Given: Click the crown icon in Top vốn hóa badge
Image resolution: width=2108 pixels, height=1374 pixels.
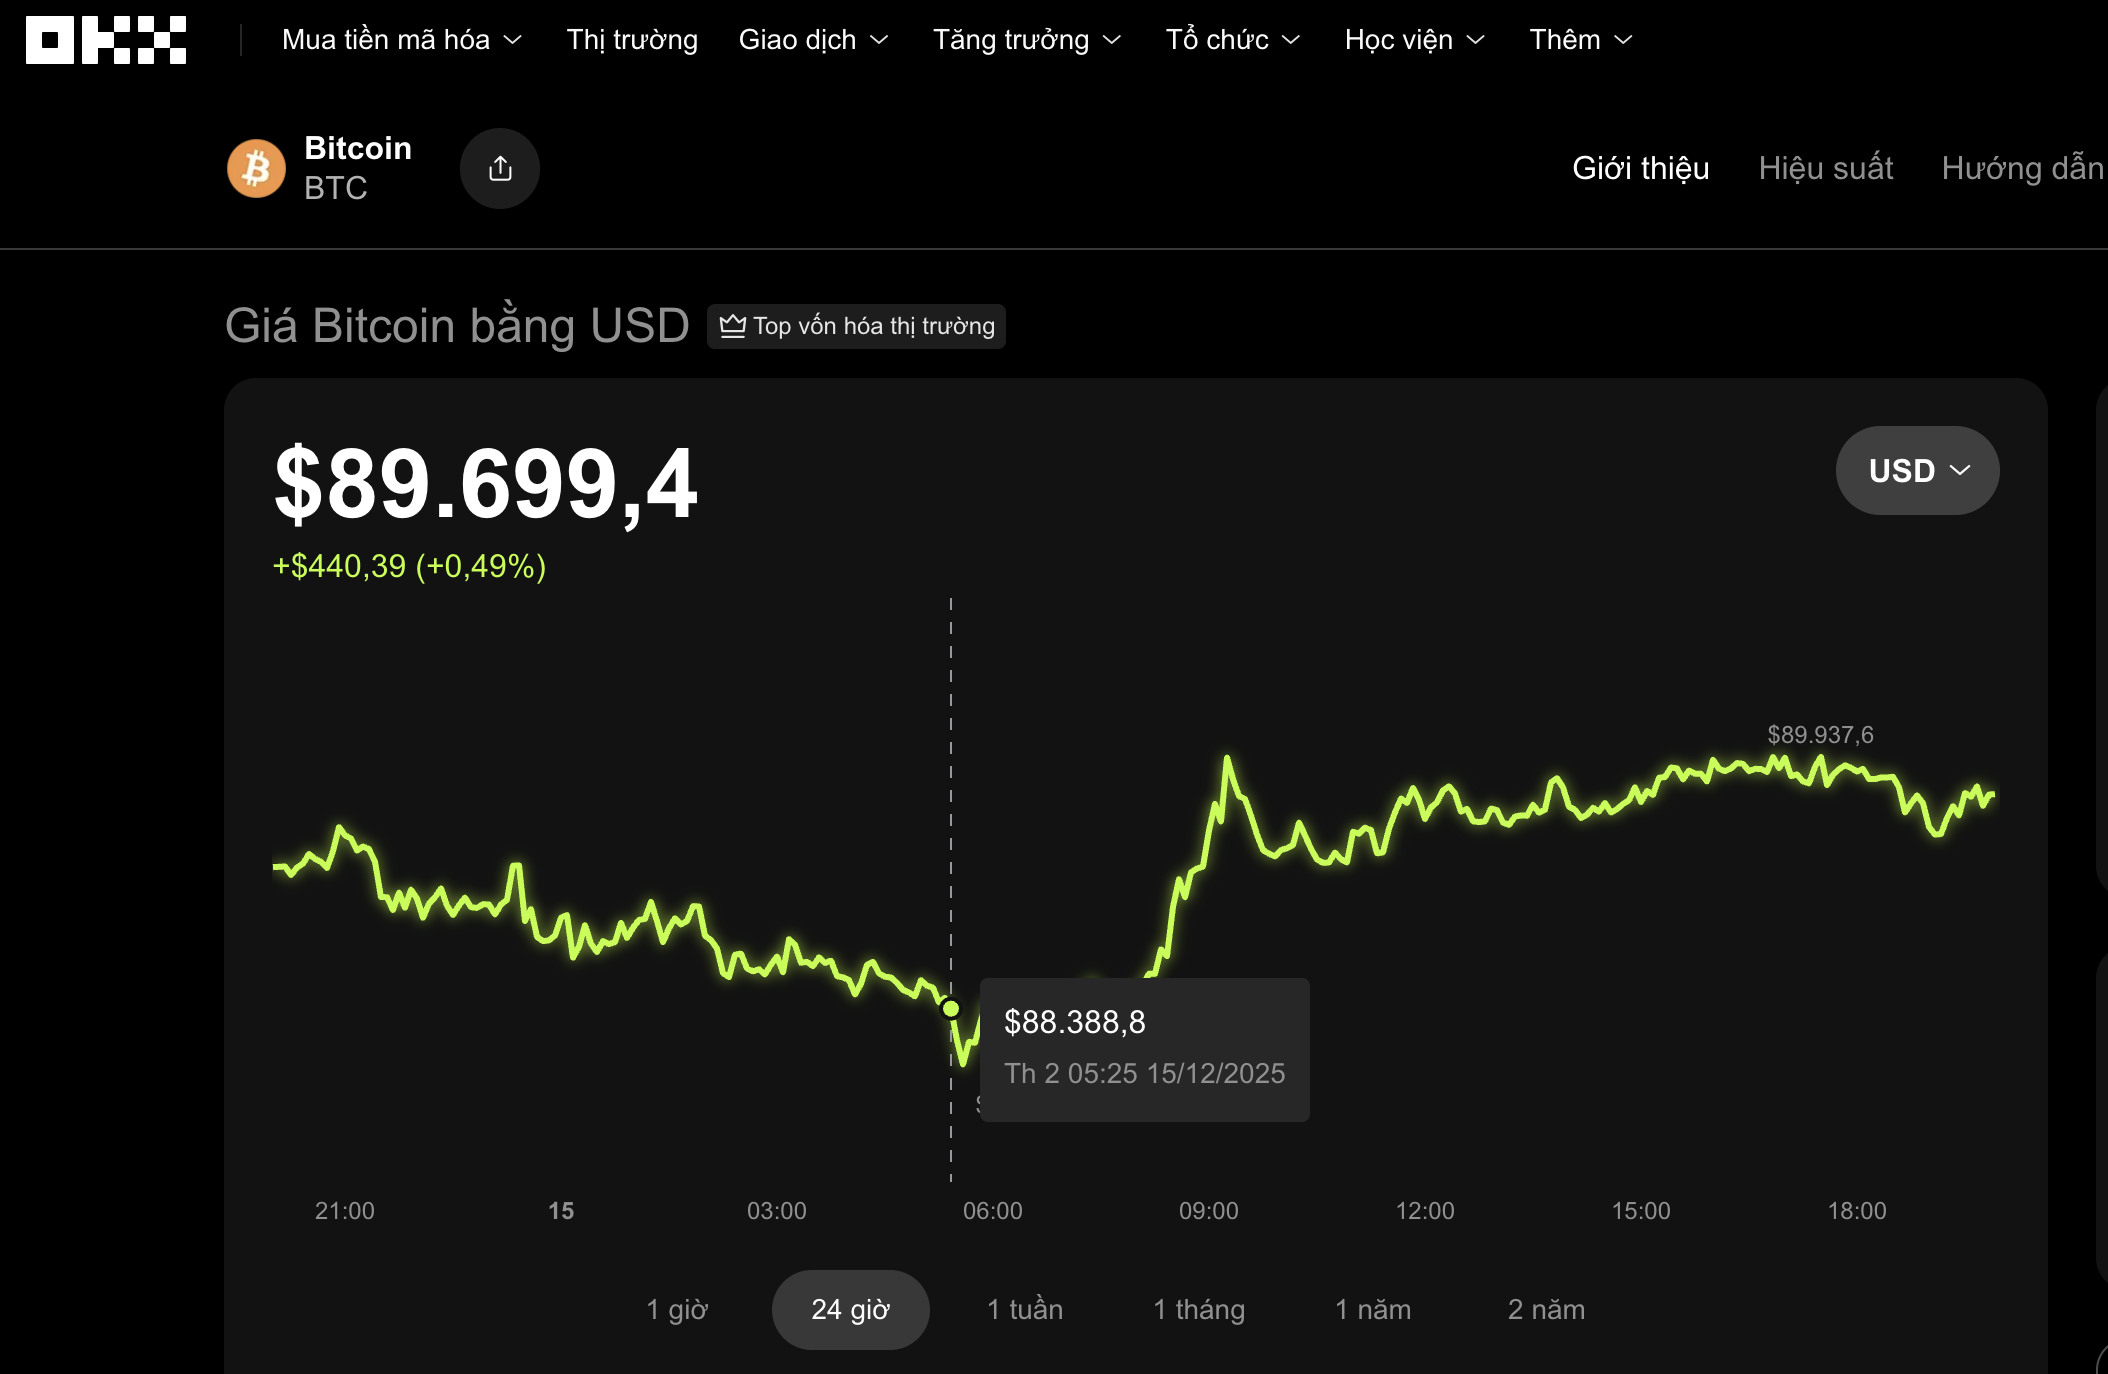Looking at the screenshot, I should point(734,326).
